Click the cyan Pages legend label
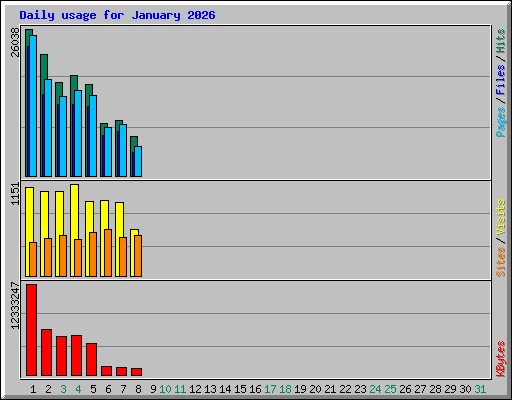The height and width of the screenshot is (400, 512). [x=501, y=122]
